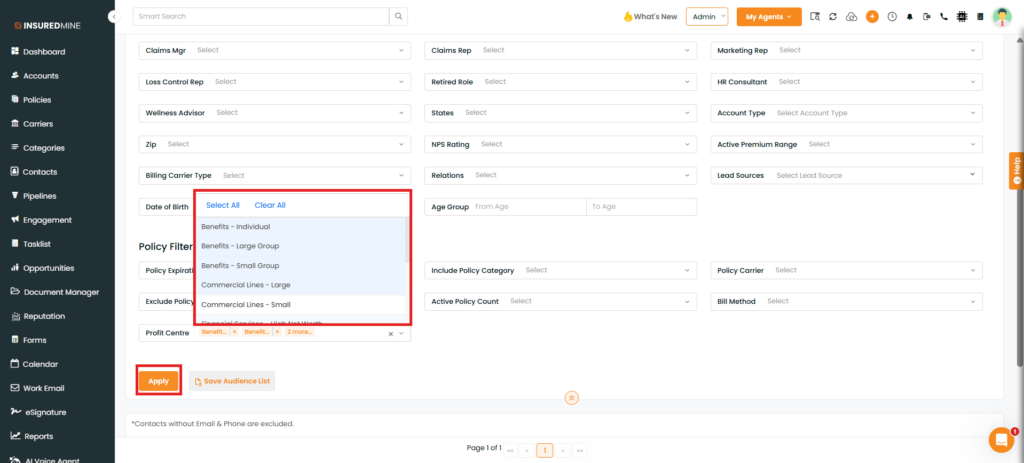
Task: Go to Document Manager in sidebar
Action: coord(61,292)
